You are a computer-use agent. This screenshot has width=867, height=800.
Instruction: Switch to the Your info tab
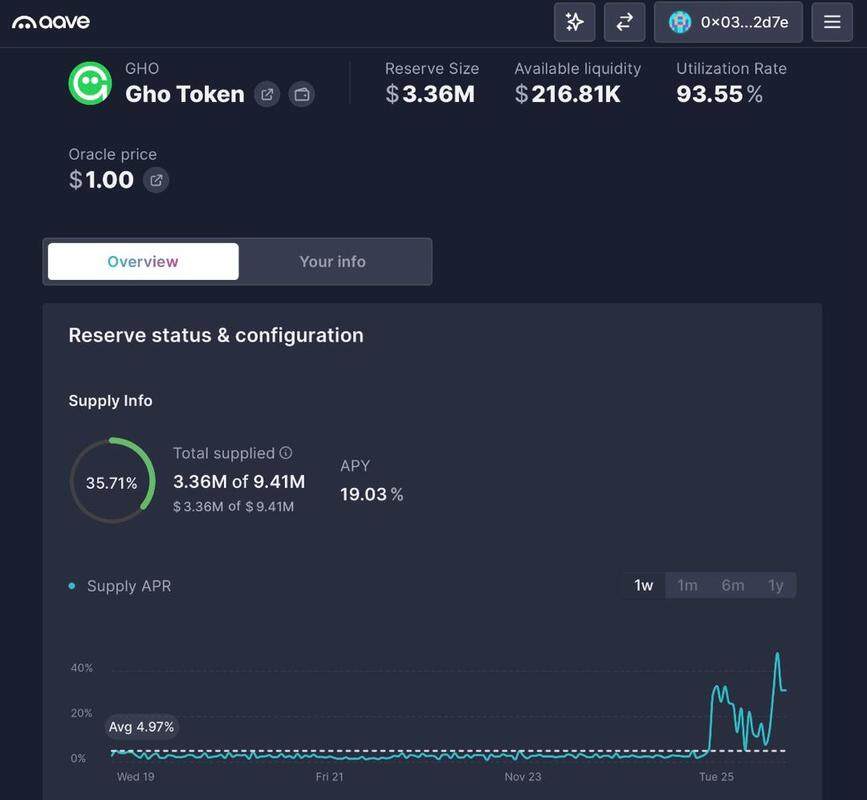[333, 262]
